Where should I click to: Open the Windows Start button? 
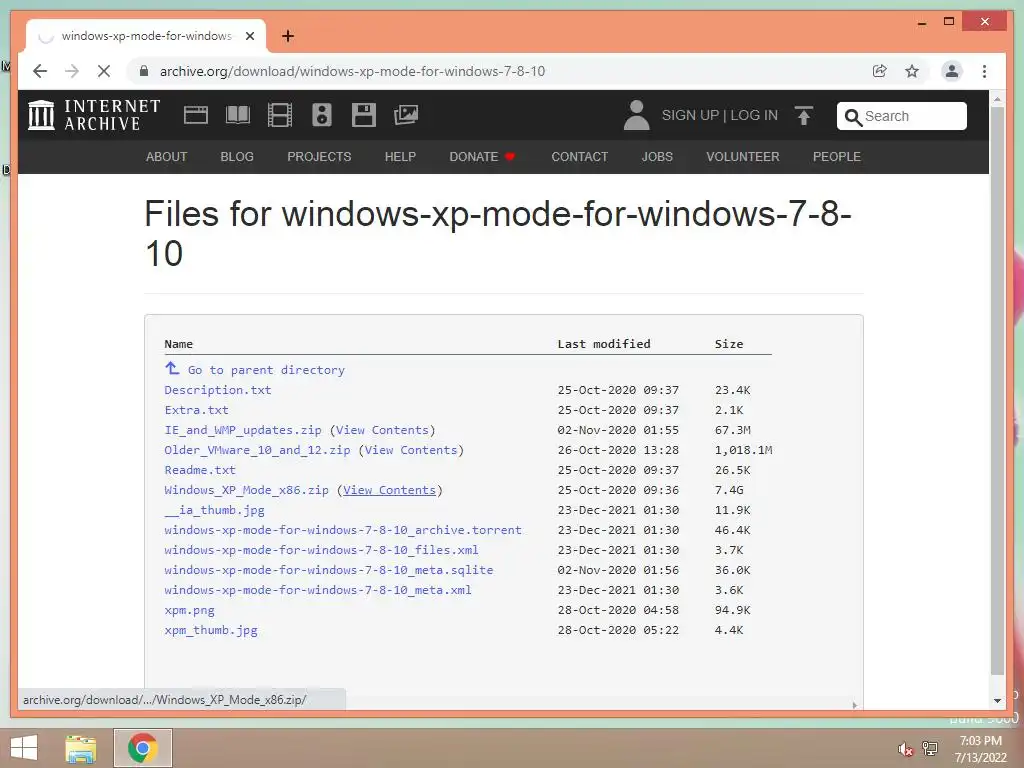pyautogui.click(x=24, y=748)
